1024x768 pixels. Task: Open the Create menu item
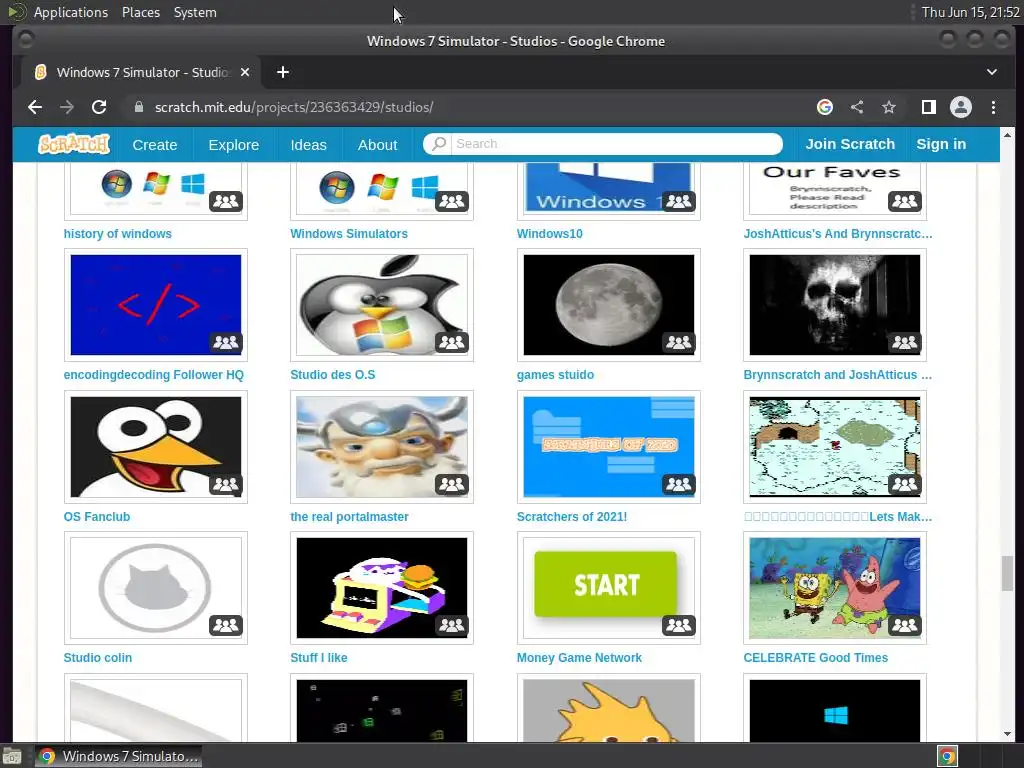coord(155,144)
